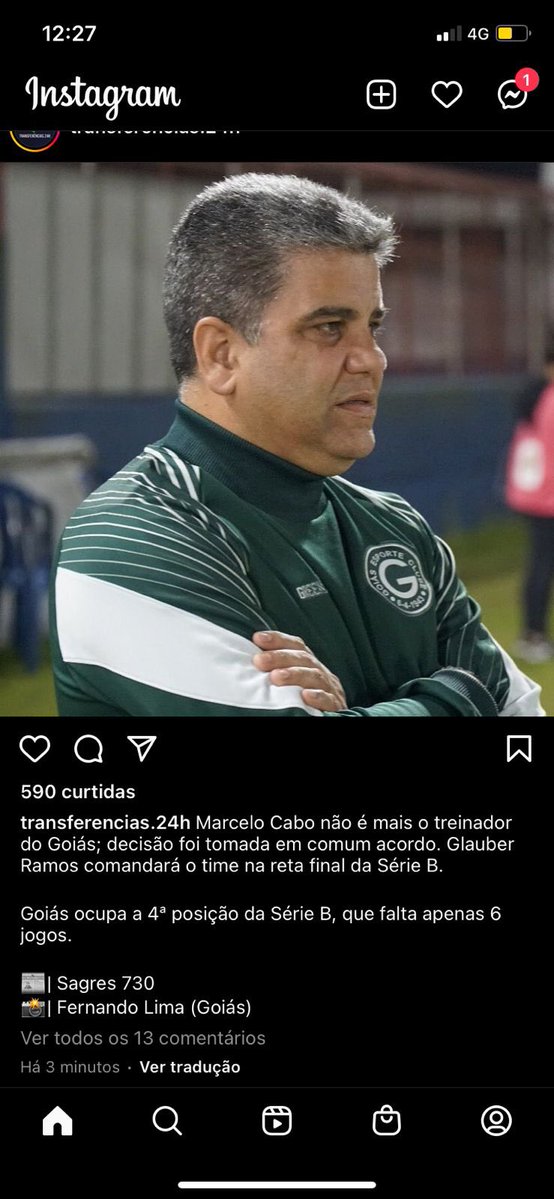The height and width of the screenshot is (1199, 554).
Task: Tap the coach photo in the post
Action: pos(277,439)
